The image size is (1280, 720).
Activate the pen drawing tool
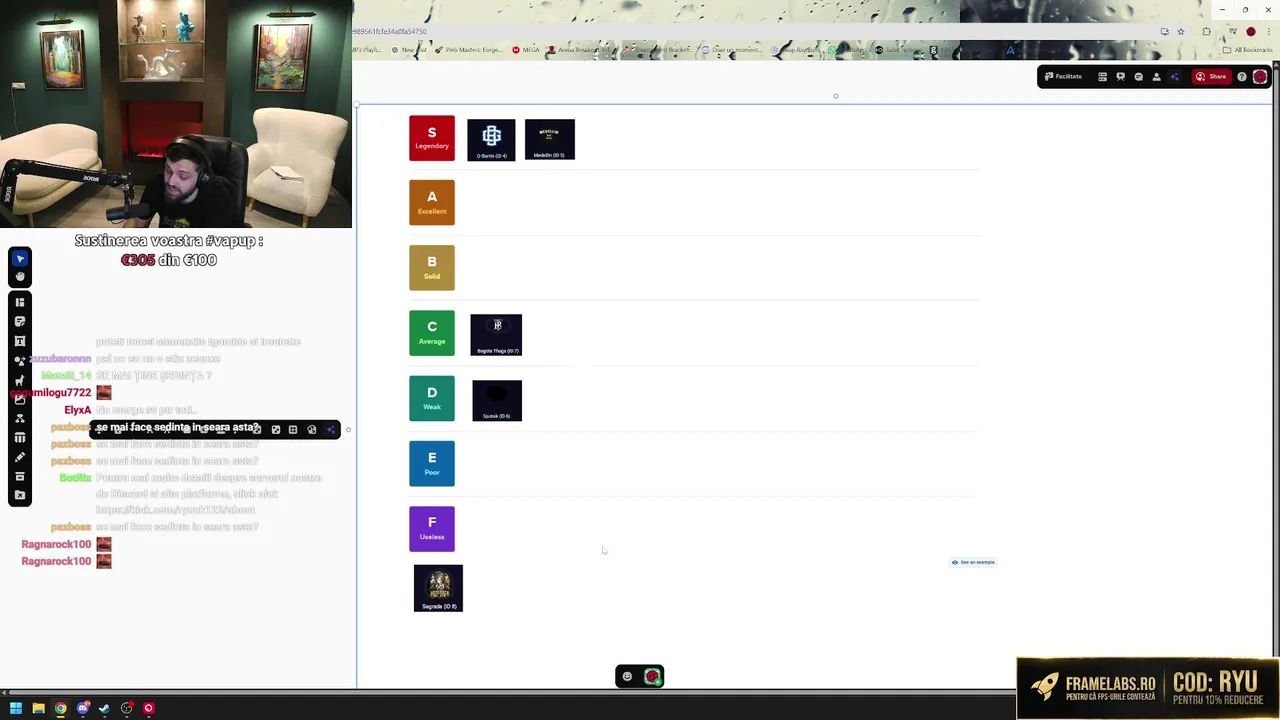point(20,457)
